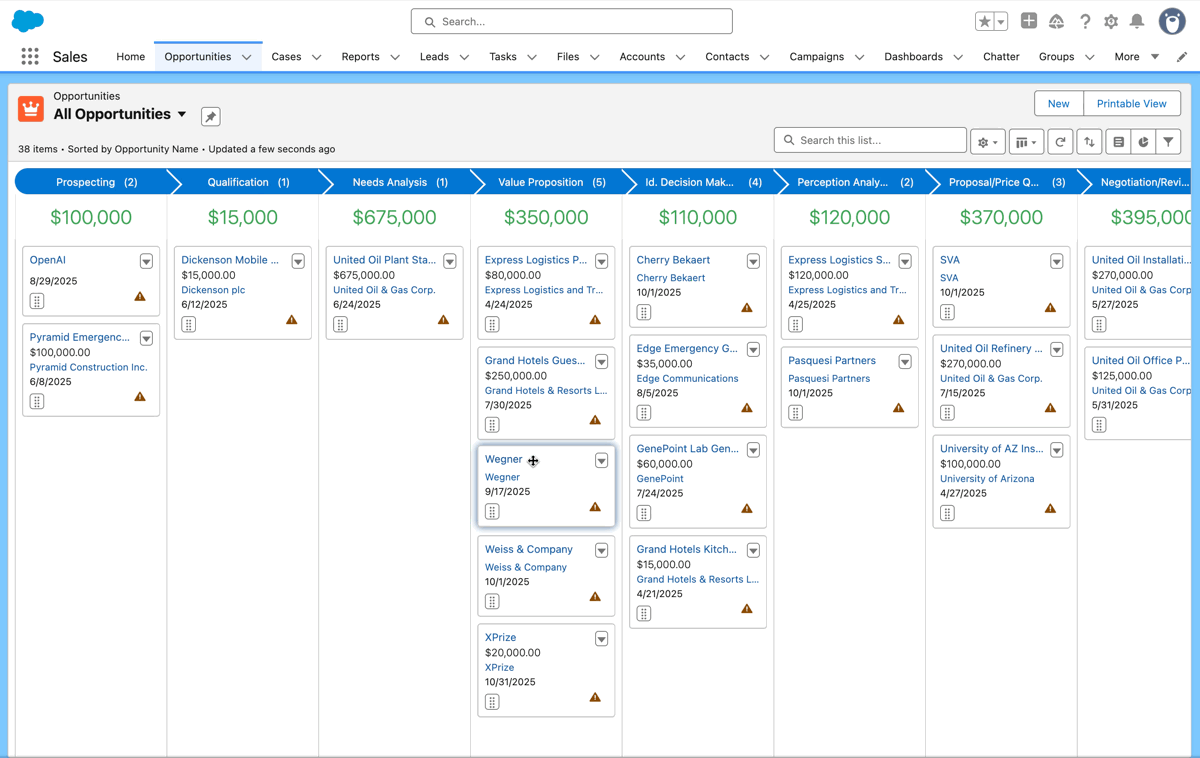Open the University of Arizona account link
Screen dimensions: 1200x758
[987, 478]
